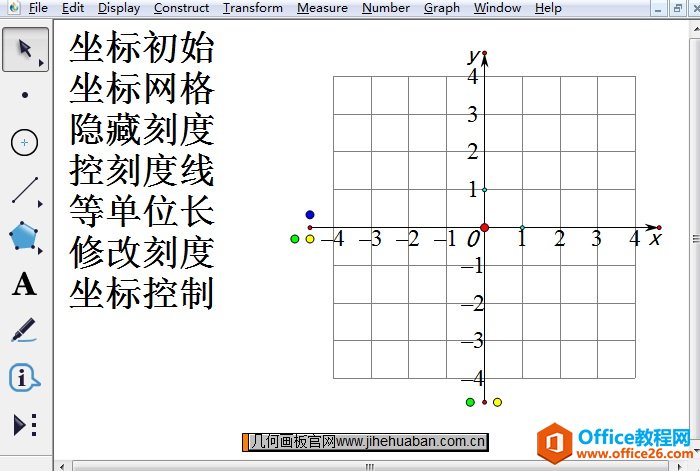The width and height of the screenshot is (700, 471).
Task: Select the Polygon tool
Action: pos(23,236)
